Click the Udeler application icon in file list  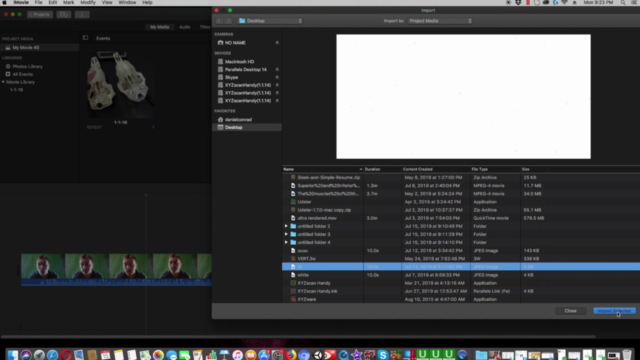(293, 202)
